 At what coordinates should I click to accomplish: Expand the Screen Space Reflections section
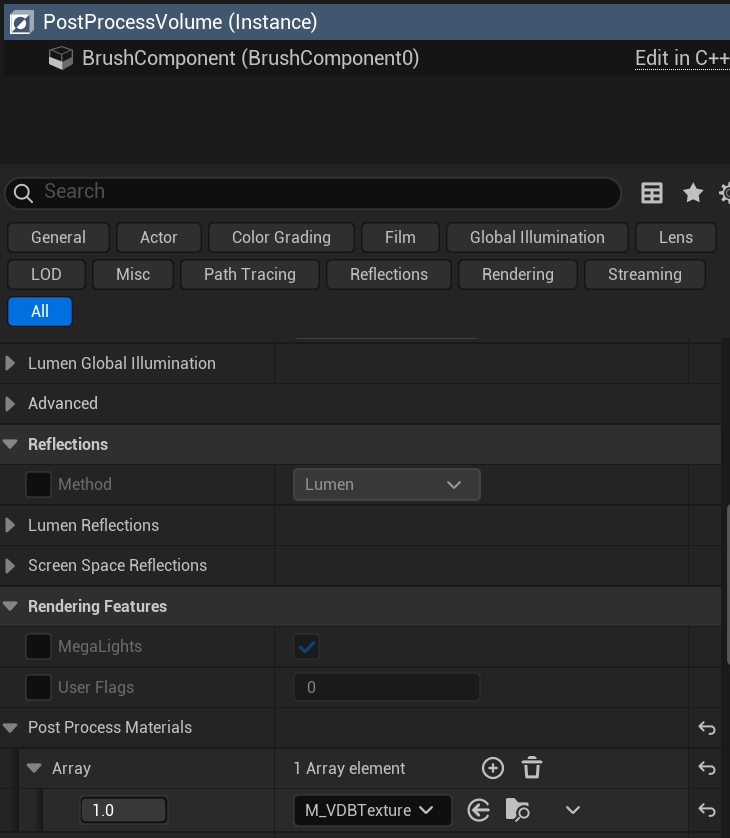click(x=10, y=566)
